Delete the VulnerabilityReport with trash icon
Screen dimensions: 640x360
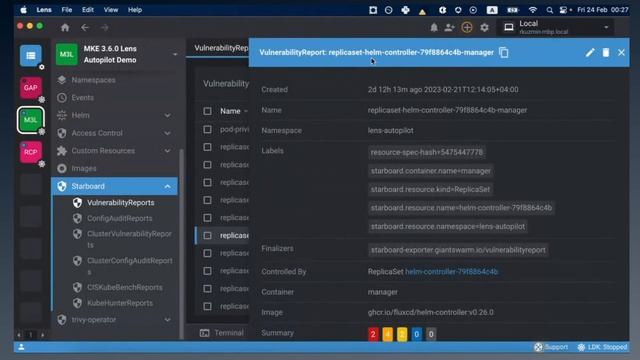tap(606, 52)
